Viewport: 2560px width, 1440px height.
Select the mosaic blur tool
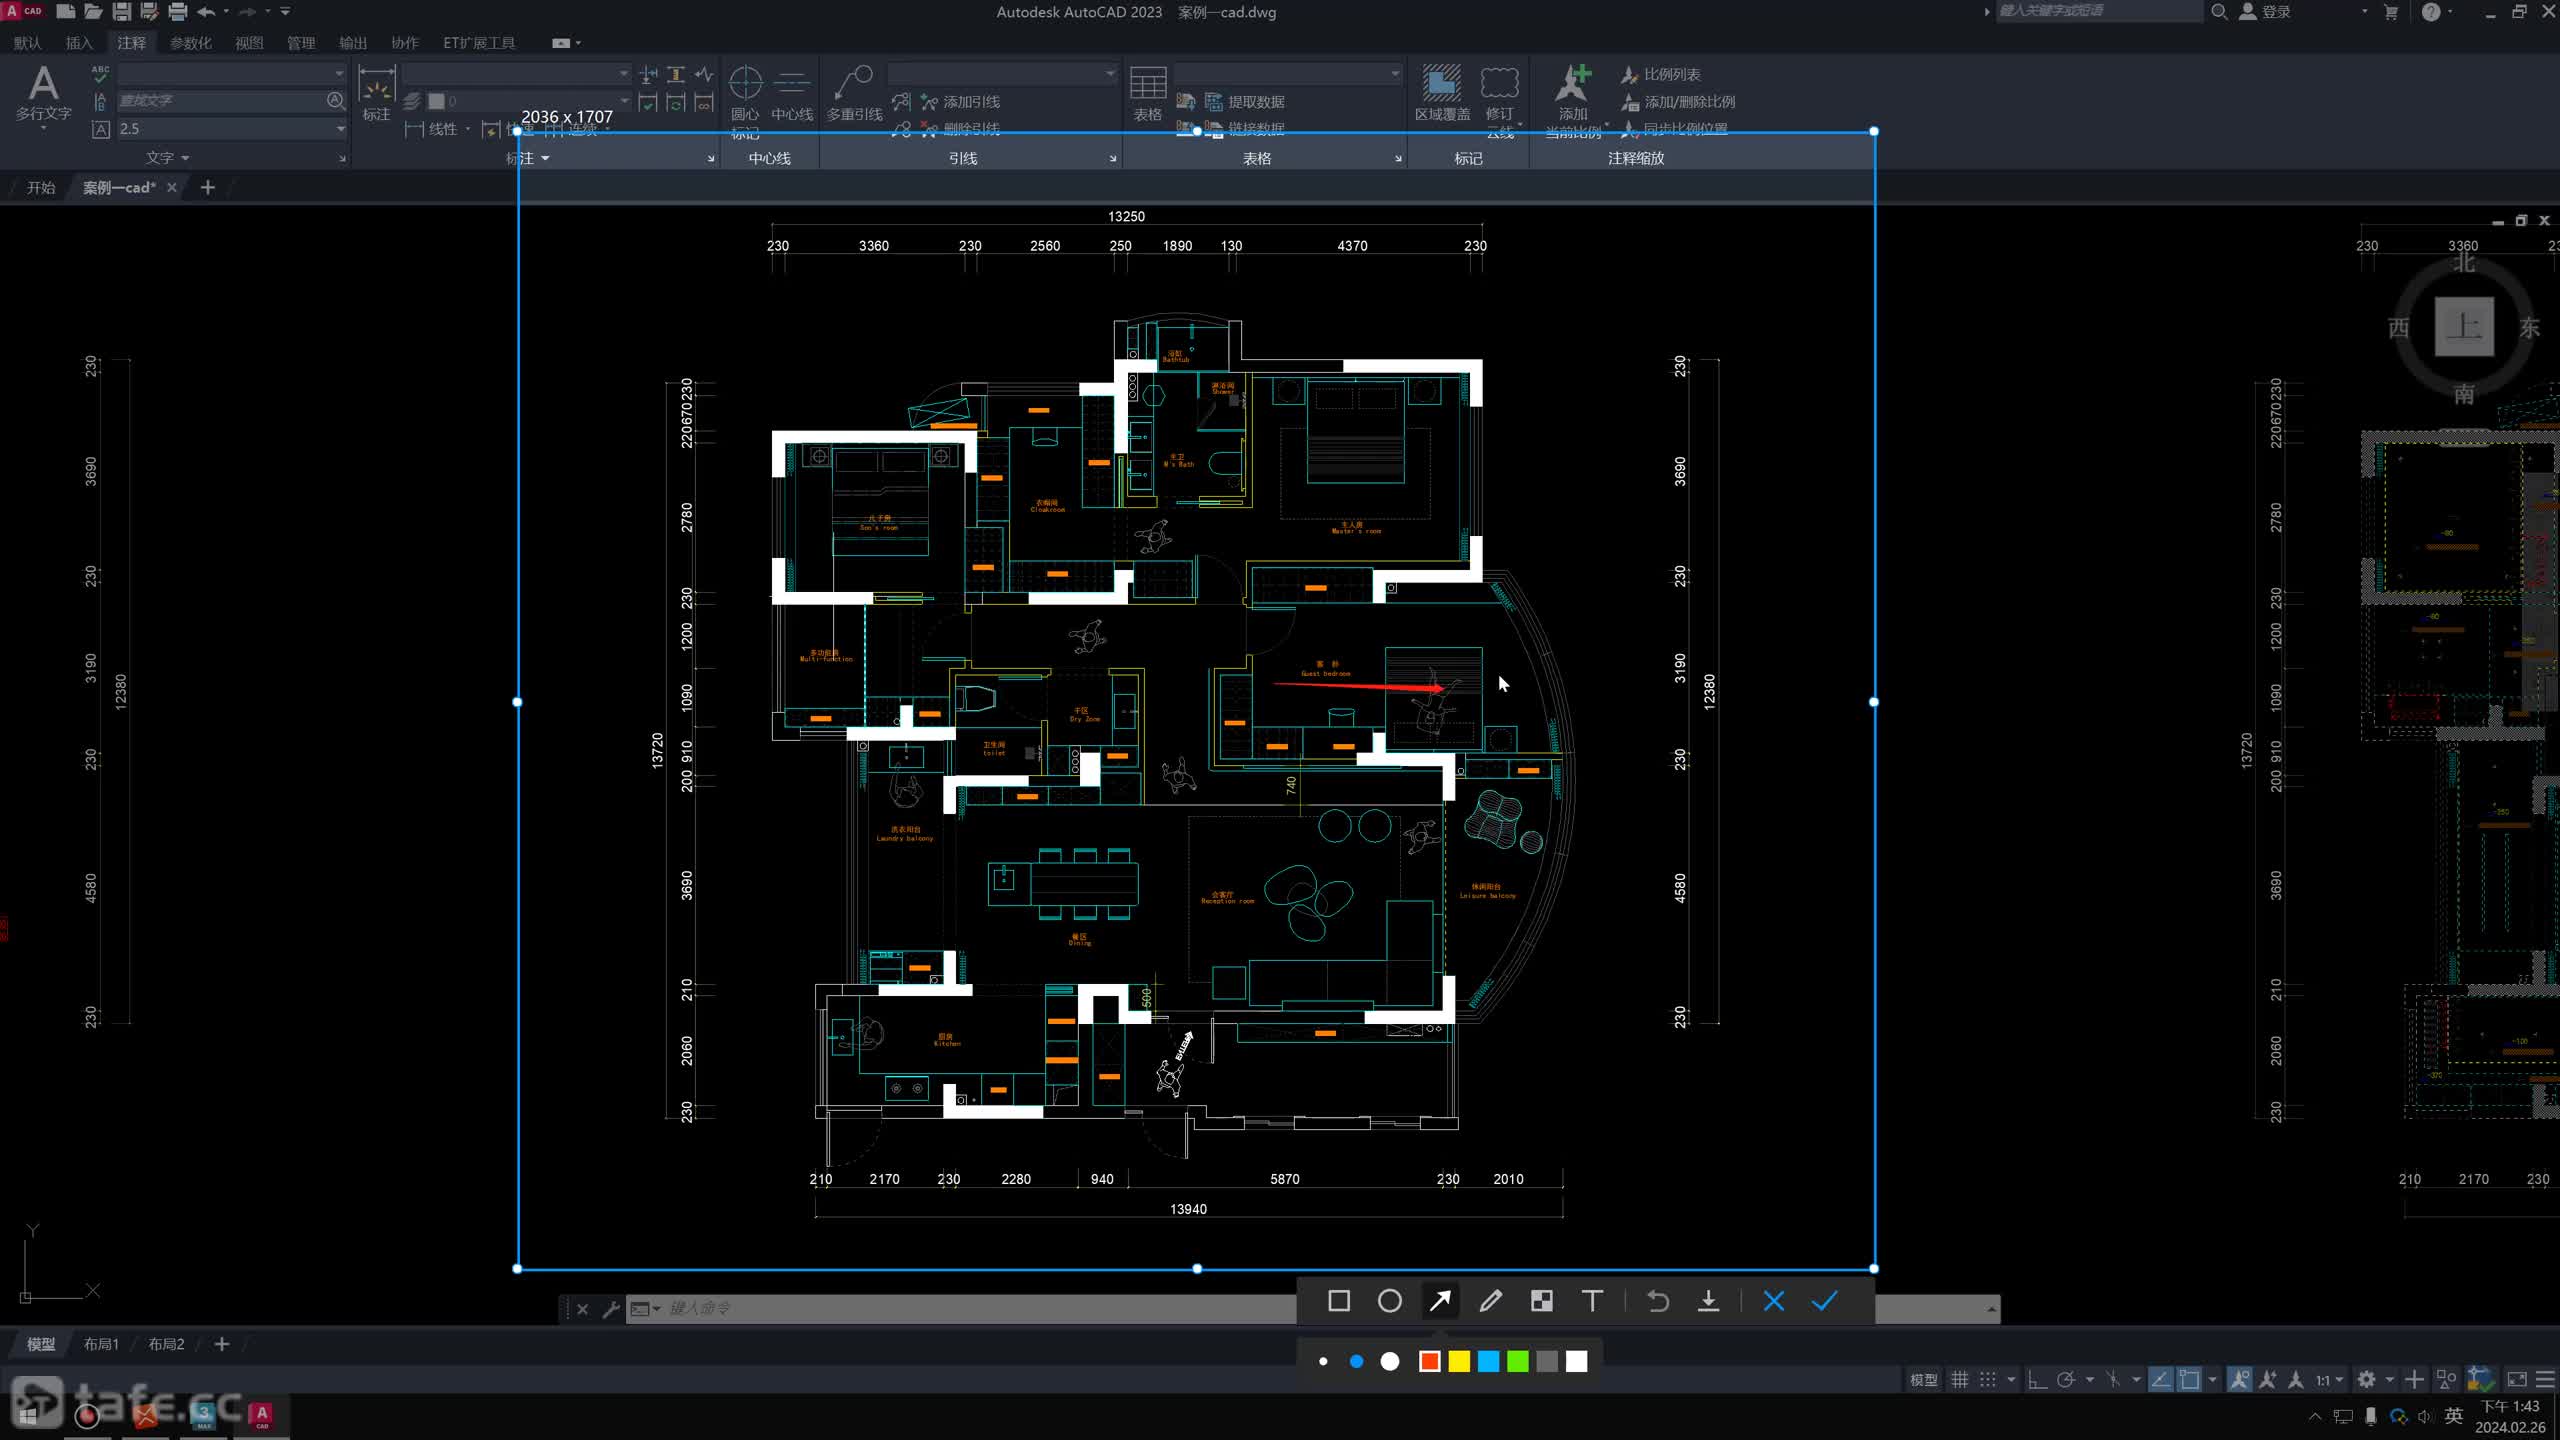point(1542,1301)
